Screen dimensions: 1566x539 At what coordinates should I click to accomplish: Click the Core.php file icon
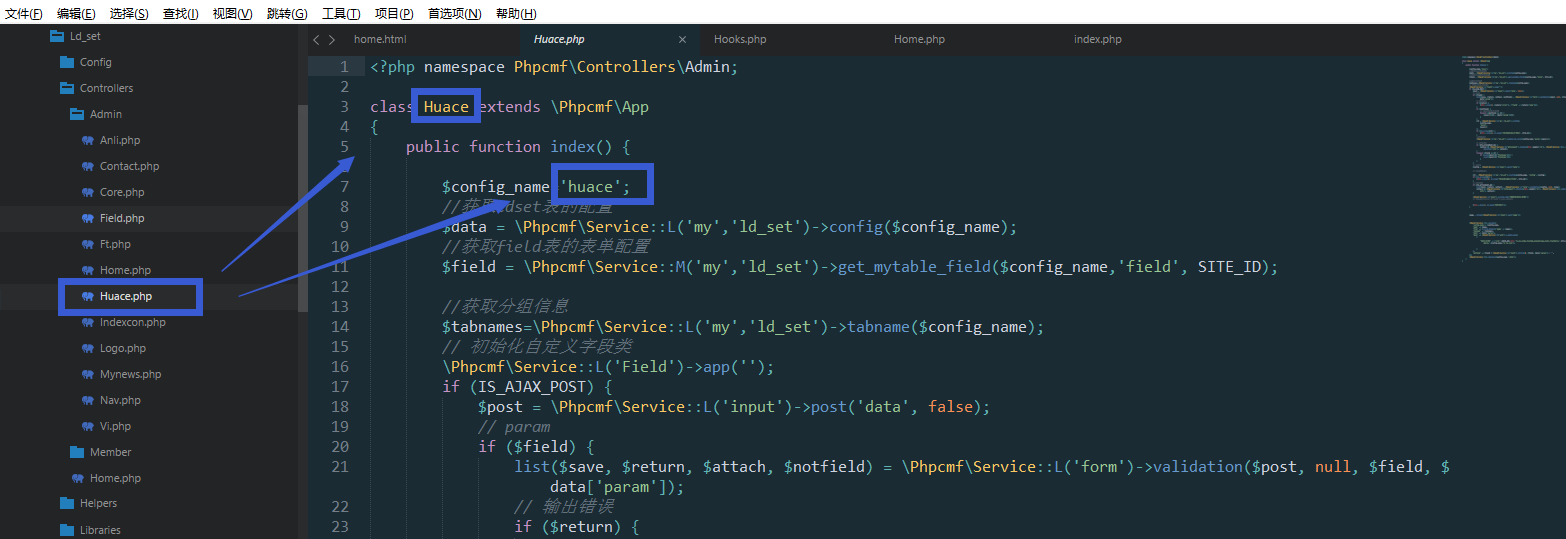tap(87, 192)
